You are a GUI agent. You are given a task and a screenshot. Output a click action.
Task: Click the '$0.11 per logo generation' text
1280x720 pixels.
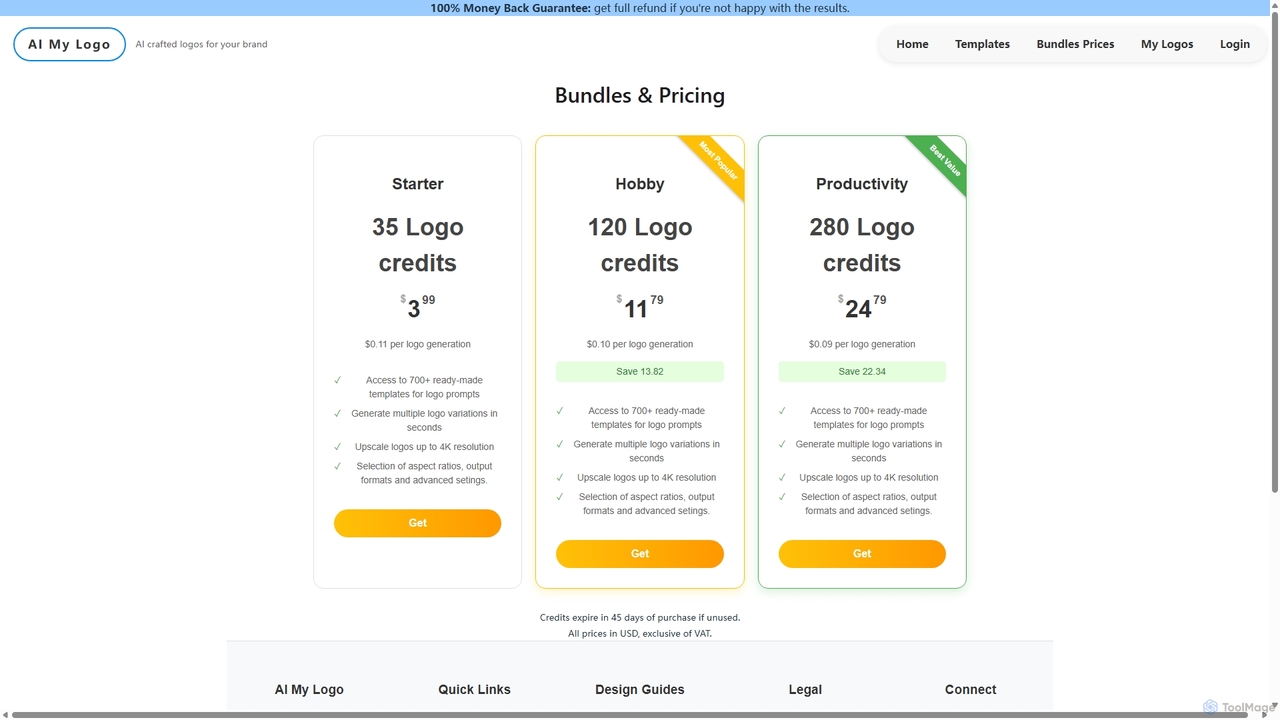417,344
